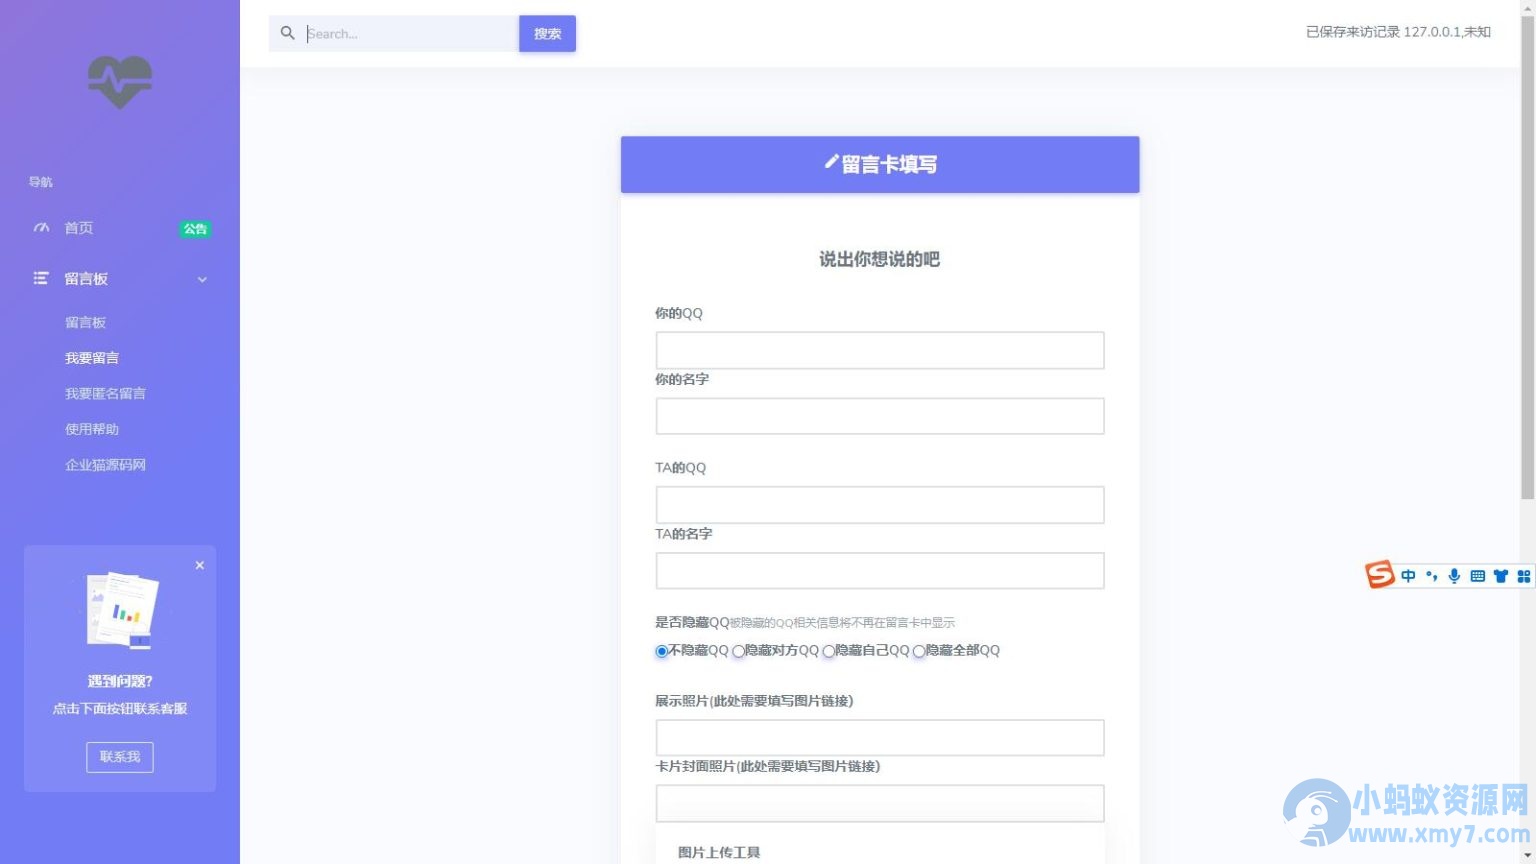
Task: Click the 联系我 contact button
Action: (120, 757)
